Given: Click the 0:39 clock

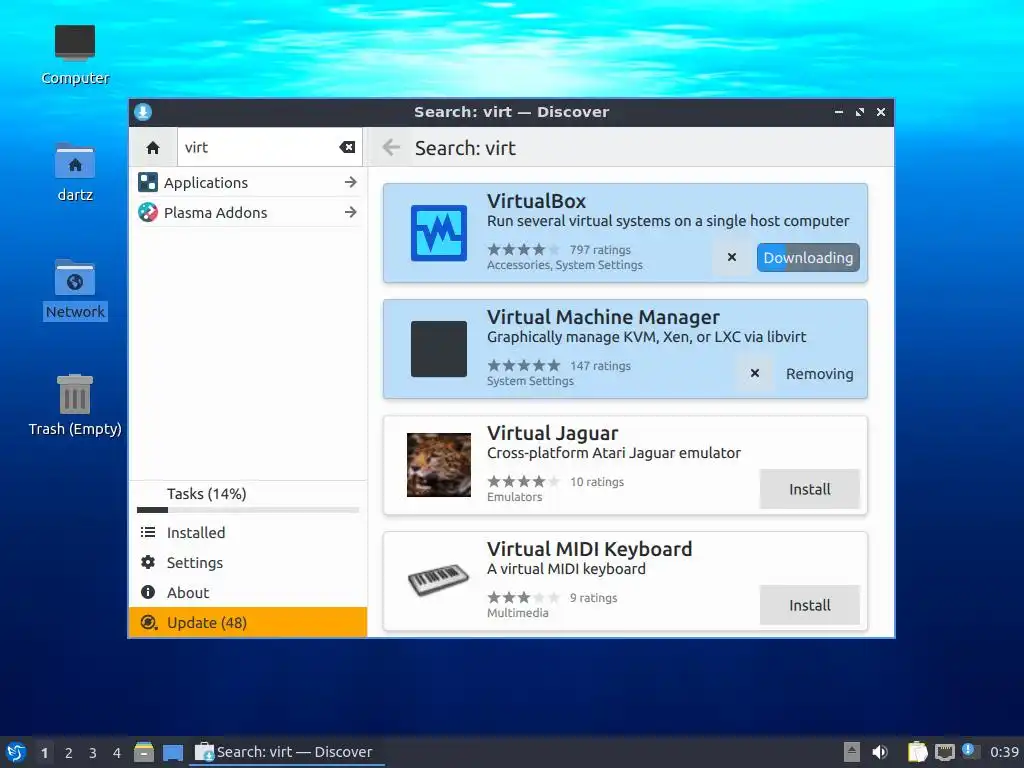Looking at the screenshot, I should (1004, 752).
